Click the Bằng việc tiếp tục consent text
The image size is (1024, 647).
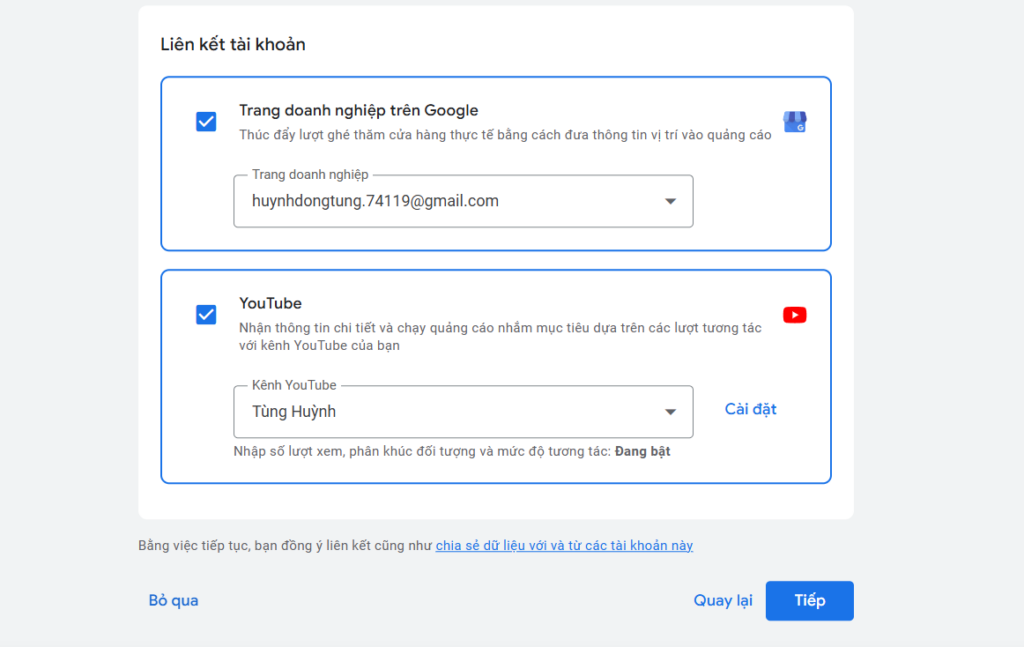click(285, 546)
